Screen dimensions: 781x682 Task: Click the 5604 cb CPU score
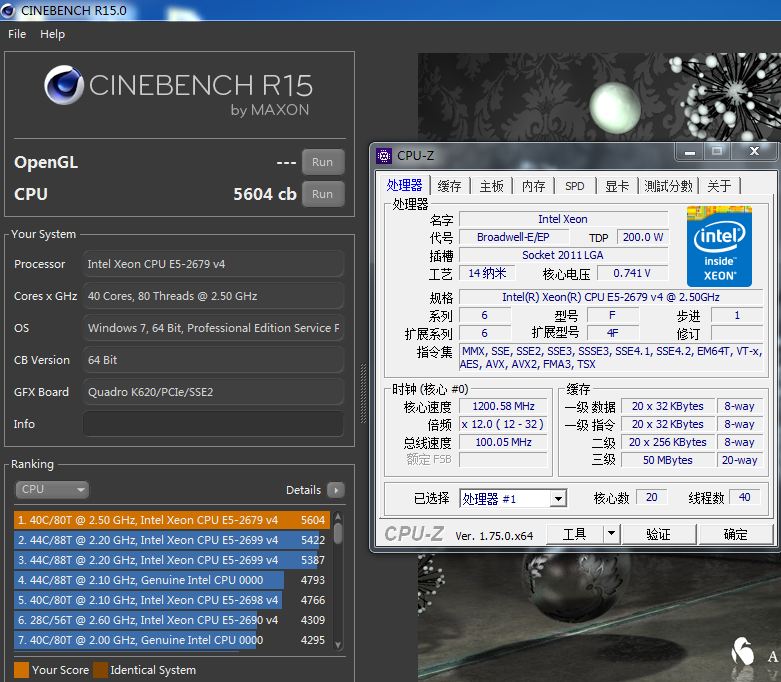[x=265, y=194]
